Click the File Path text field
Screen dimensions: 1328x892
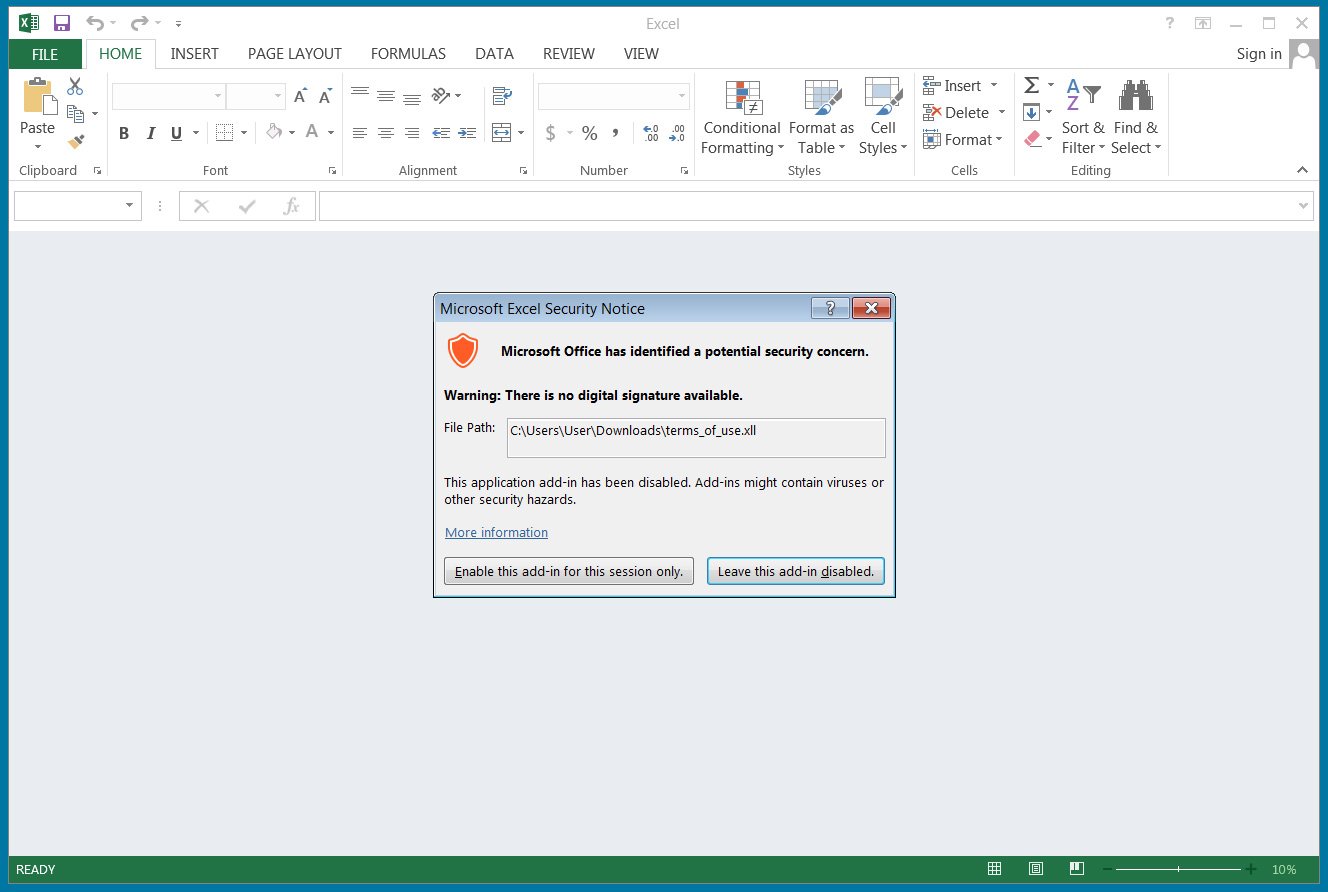click(x=696, y=438)
